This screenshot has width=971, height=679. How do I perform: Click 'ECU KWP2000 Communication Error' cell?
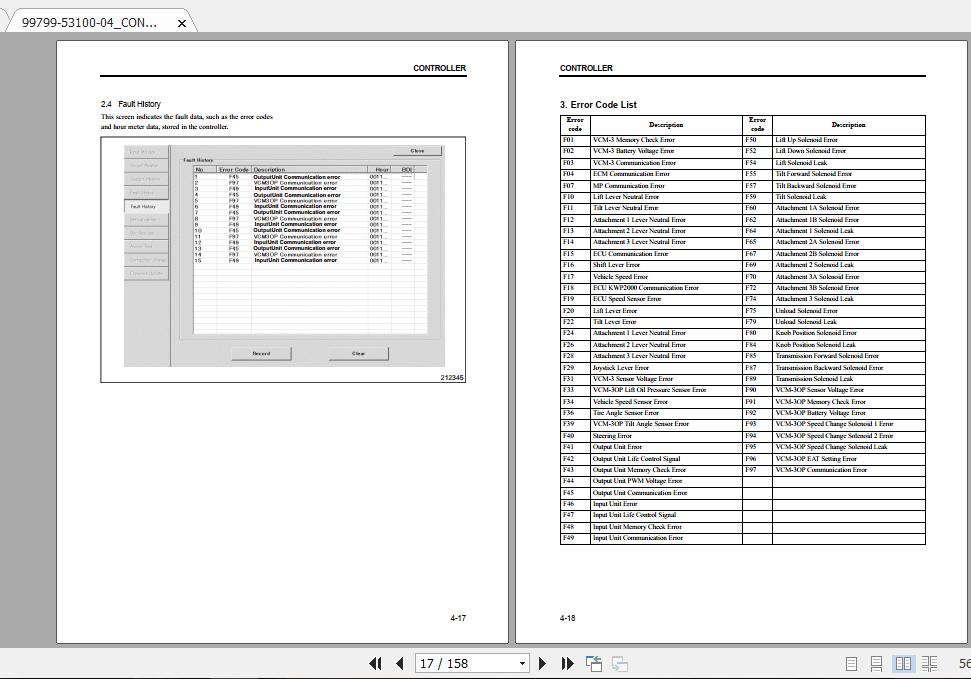click(666, 288)
